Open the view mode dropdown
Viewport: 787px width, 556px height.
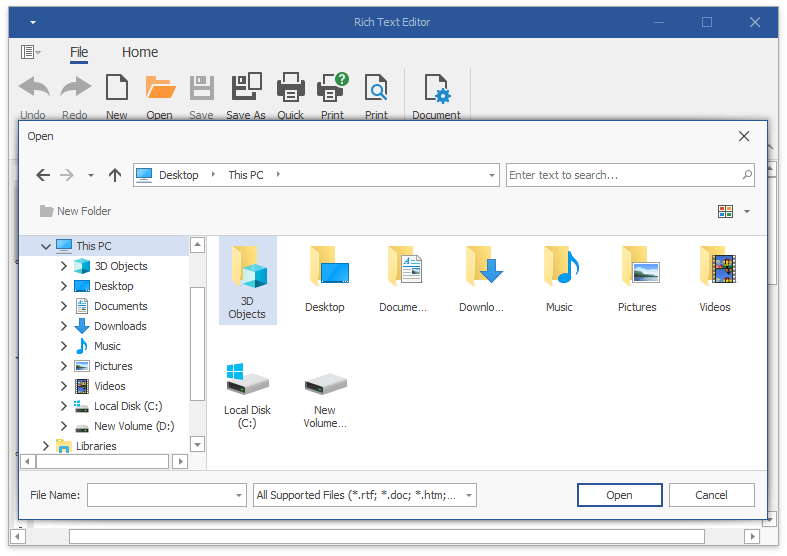pyautogui.click(x=746, y=212)
